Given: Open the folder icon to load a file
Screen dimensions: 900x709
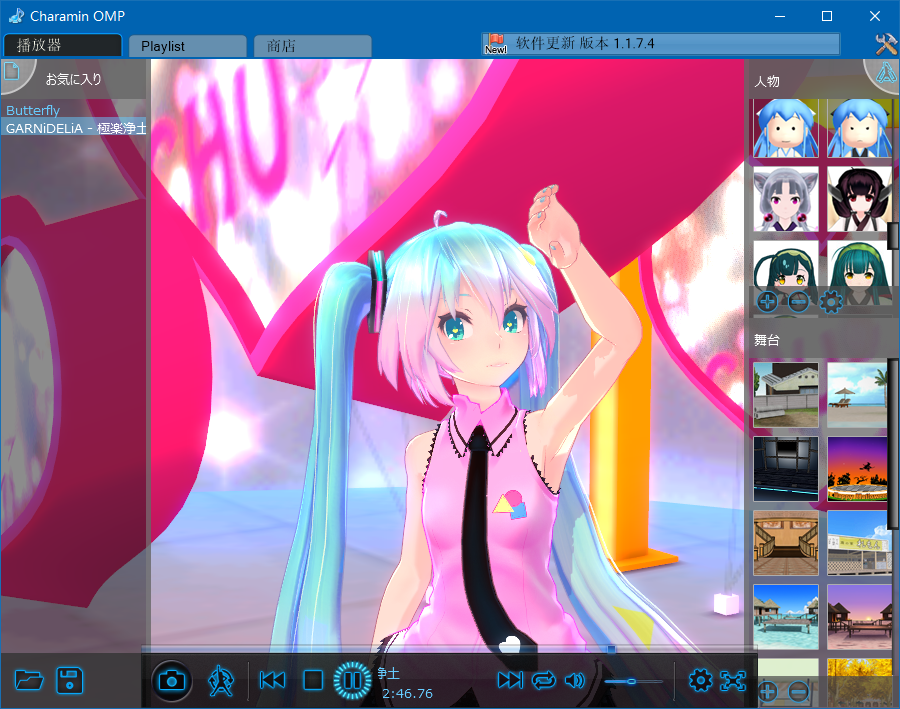Looking at the screenshot, I should click(30, 681).
